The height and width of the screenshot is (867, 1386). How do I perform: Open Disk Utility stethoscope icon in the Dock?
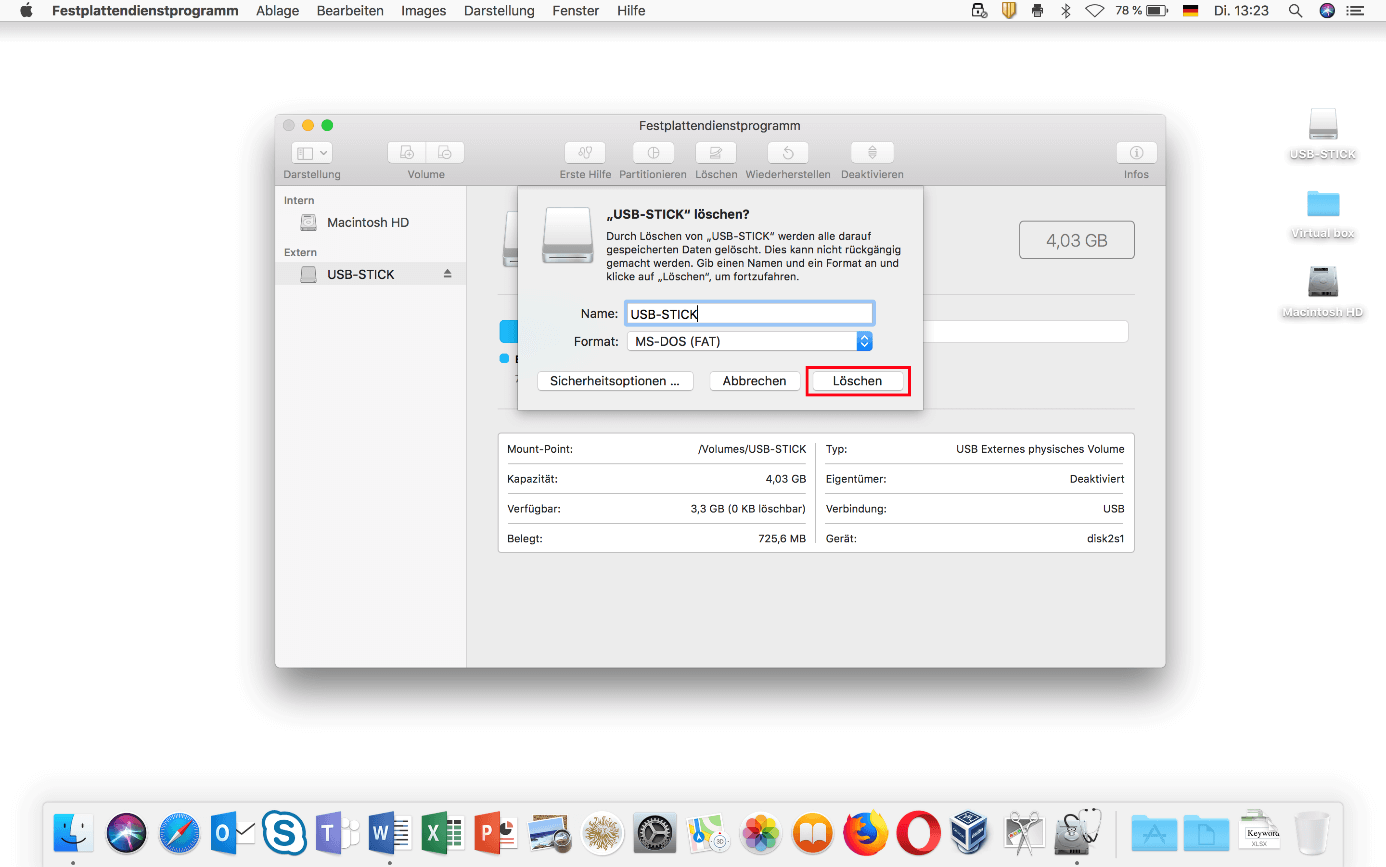pyautogui.click(x=1077, y=831)
